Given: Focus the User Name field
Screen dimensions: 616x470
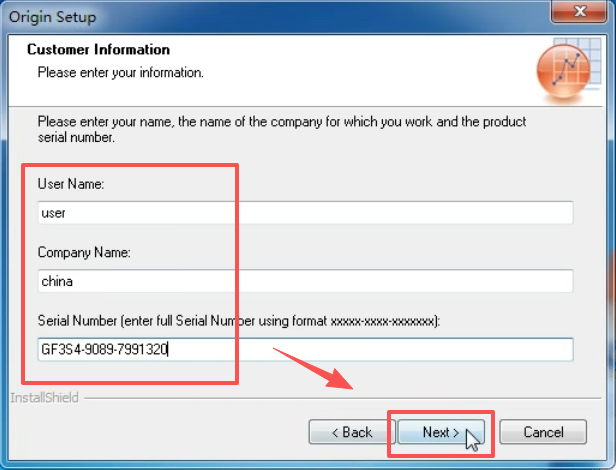Looking at the screenshot, I should tap(305, 213).
